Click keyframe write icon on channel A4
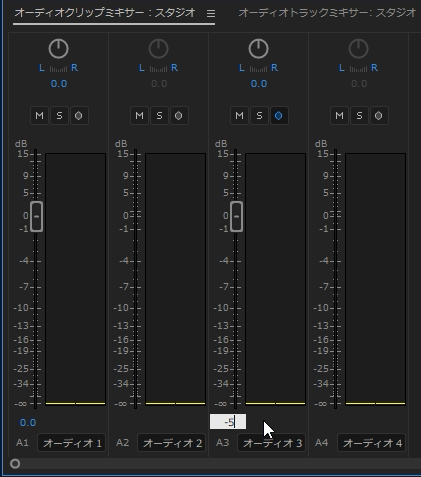This screenshot has height=477, width=421. [x=379, y=116]
